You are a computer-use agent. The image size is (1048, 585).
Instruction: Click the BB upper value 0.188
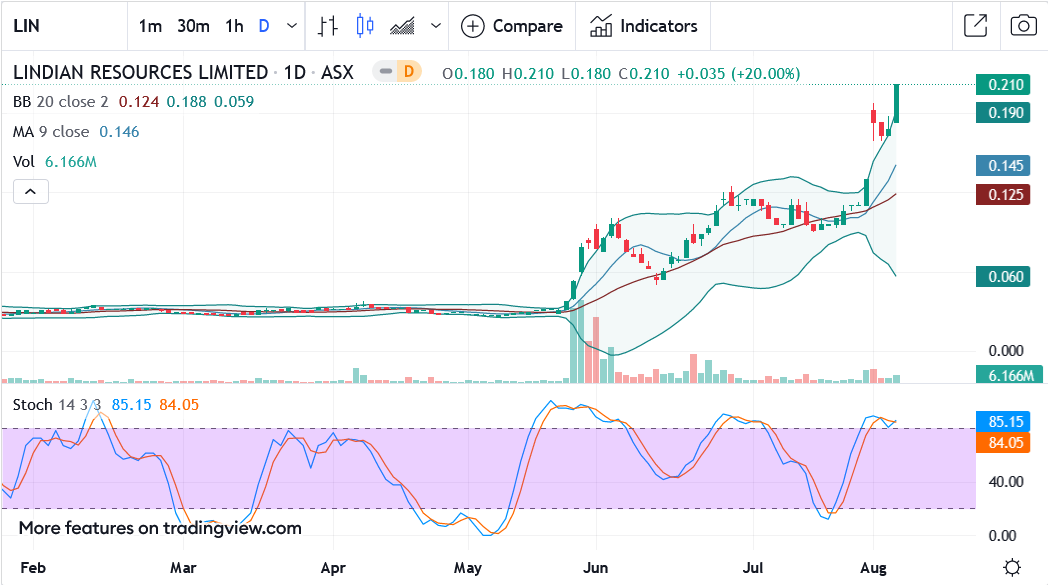[186, 102]
